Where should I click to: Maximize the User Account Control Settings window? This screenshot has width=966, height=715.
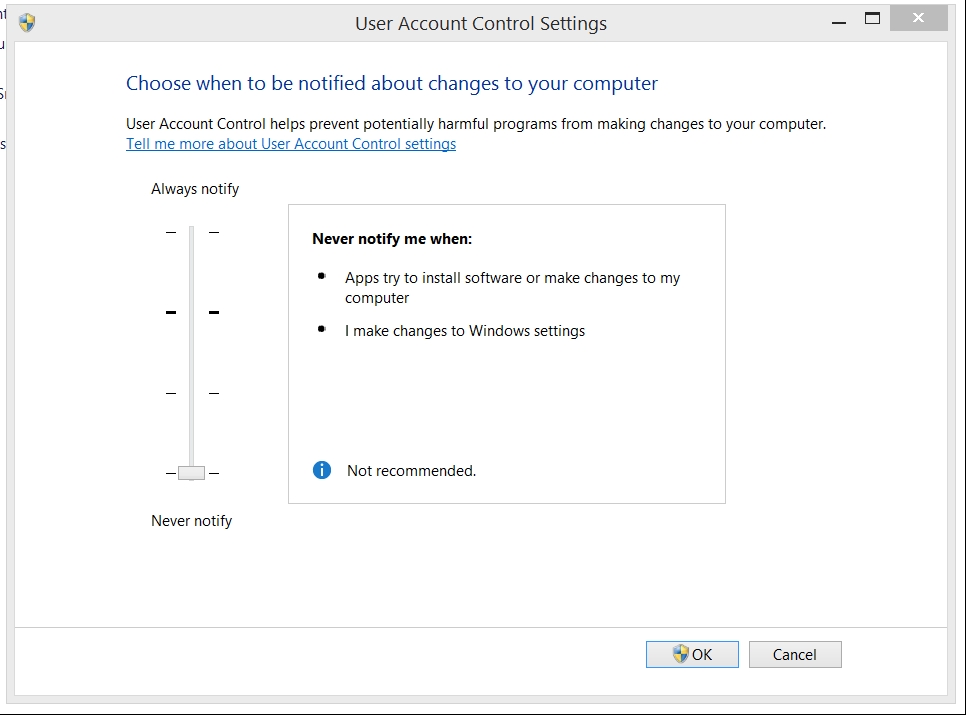point(872,19)
